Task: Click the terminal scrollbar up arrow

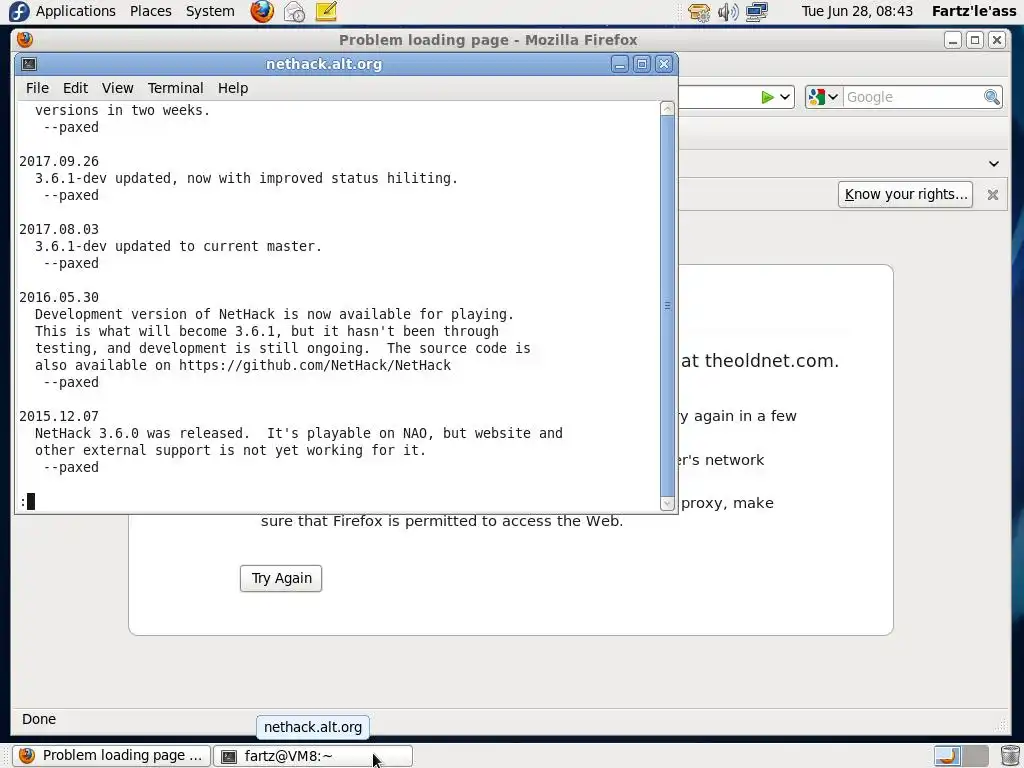Action: (667, 108)
